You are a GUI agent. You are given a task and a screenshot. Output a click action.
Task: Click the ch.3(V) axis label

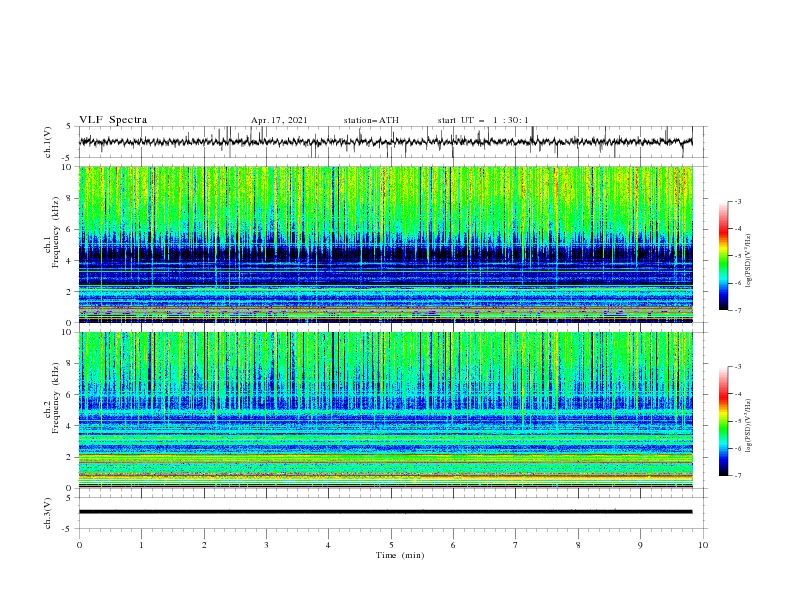[47, 513]
